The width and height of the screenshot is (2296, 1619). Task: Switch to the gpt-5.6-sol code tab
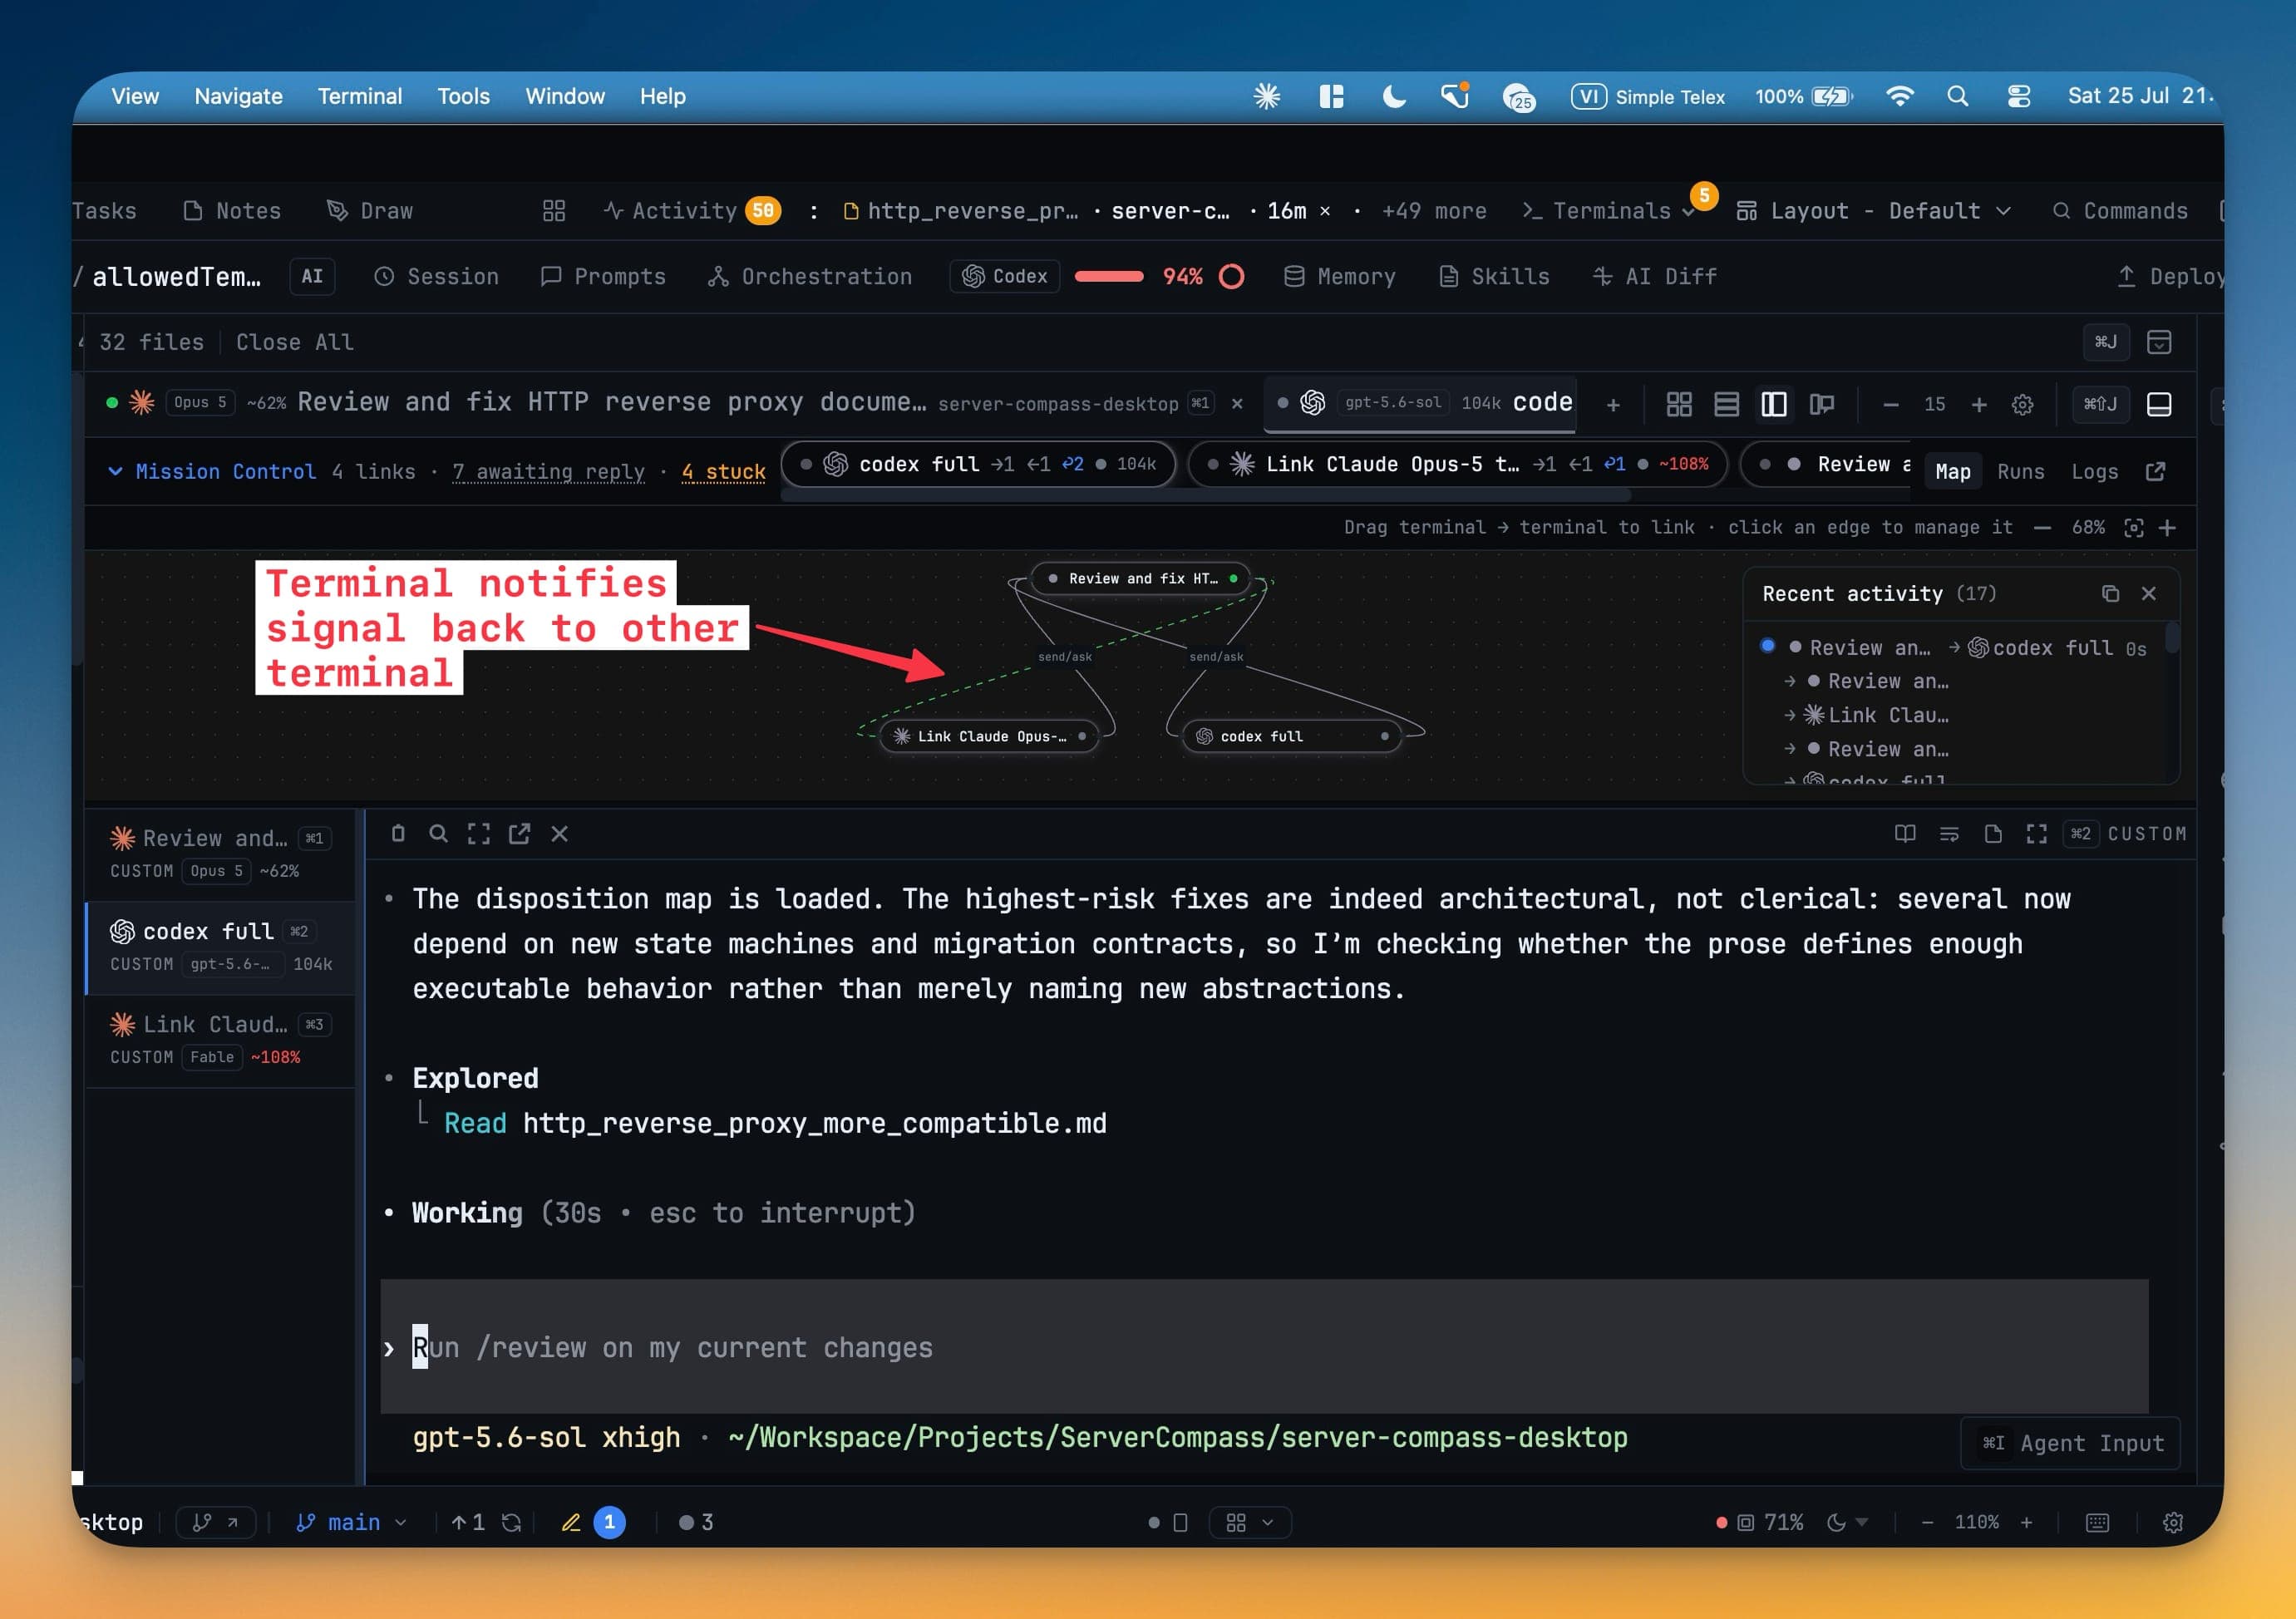(x=1421, y=403)
